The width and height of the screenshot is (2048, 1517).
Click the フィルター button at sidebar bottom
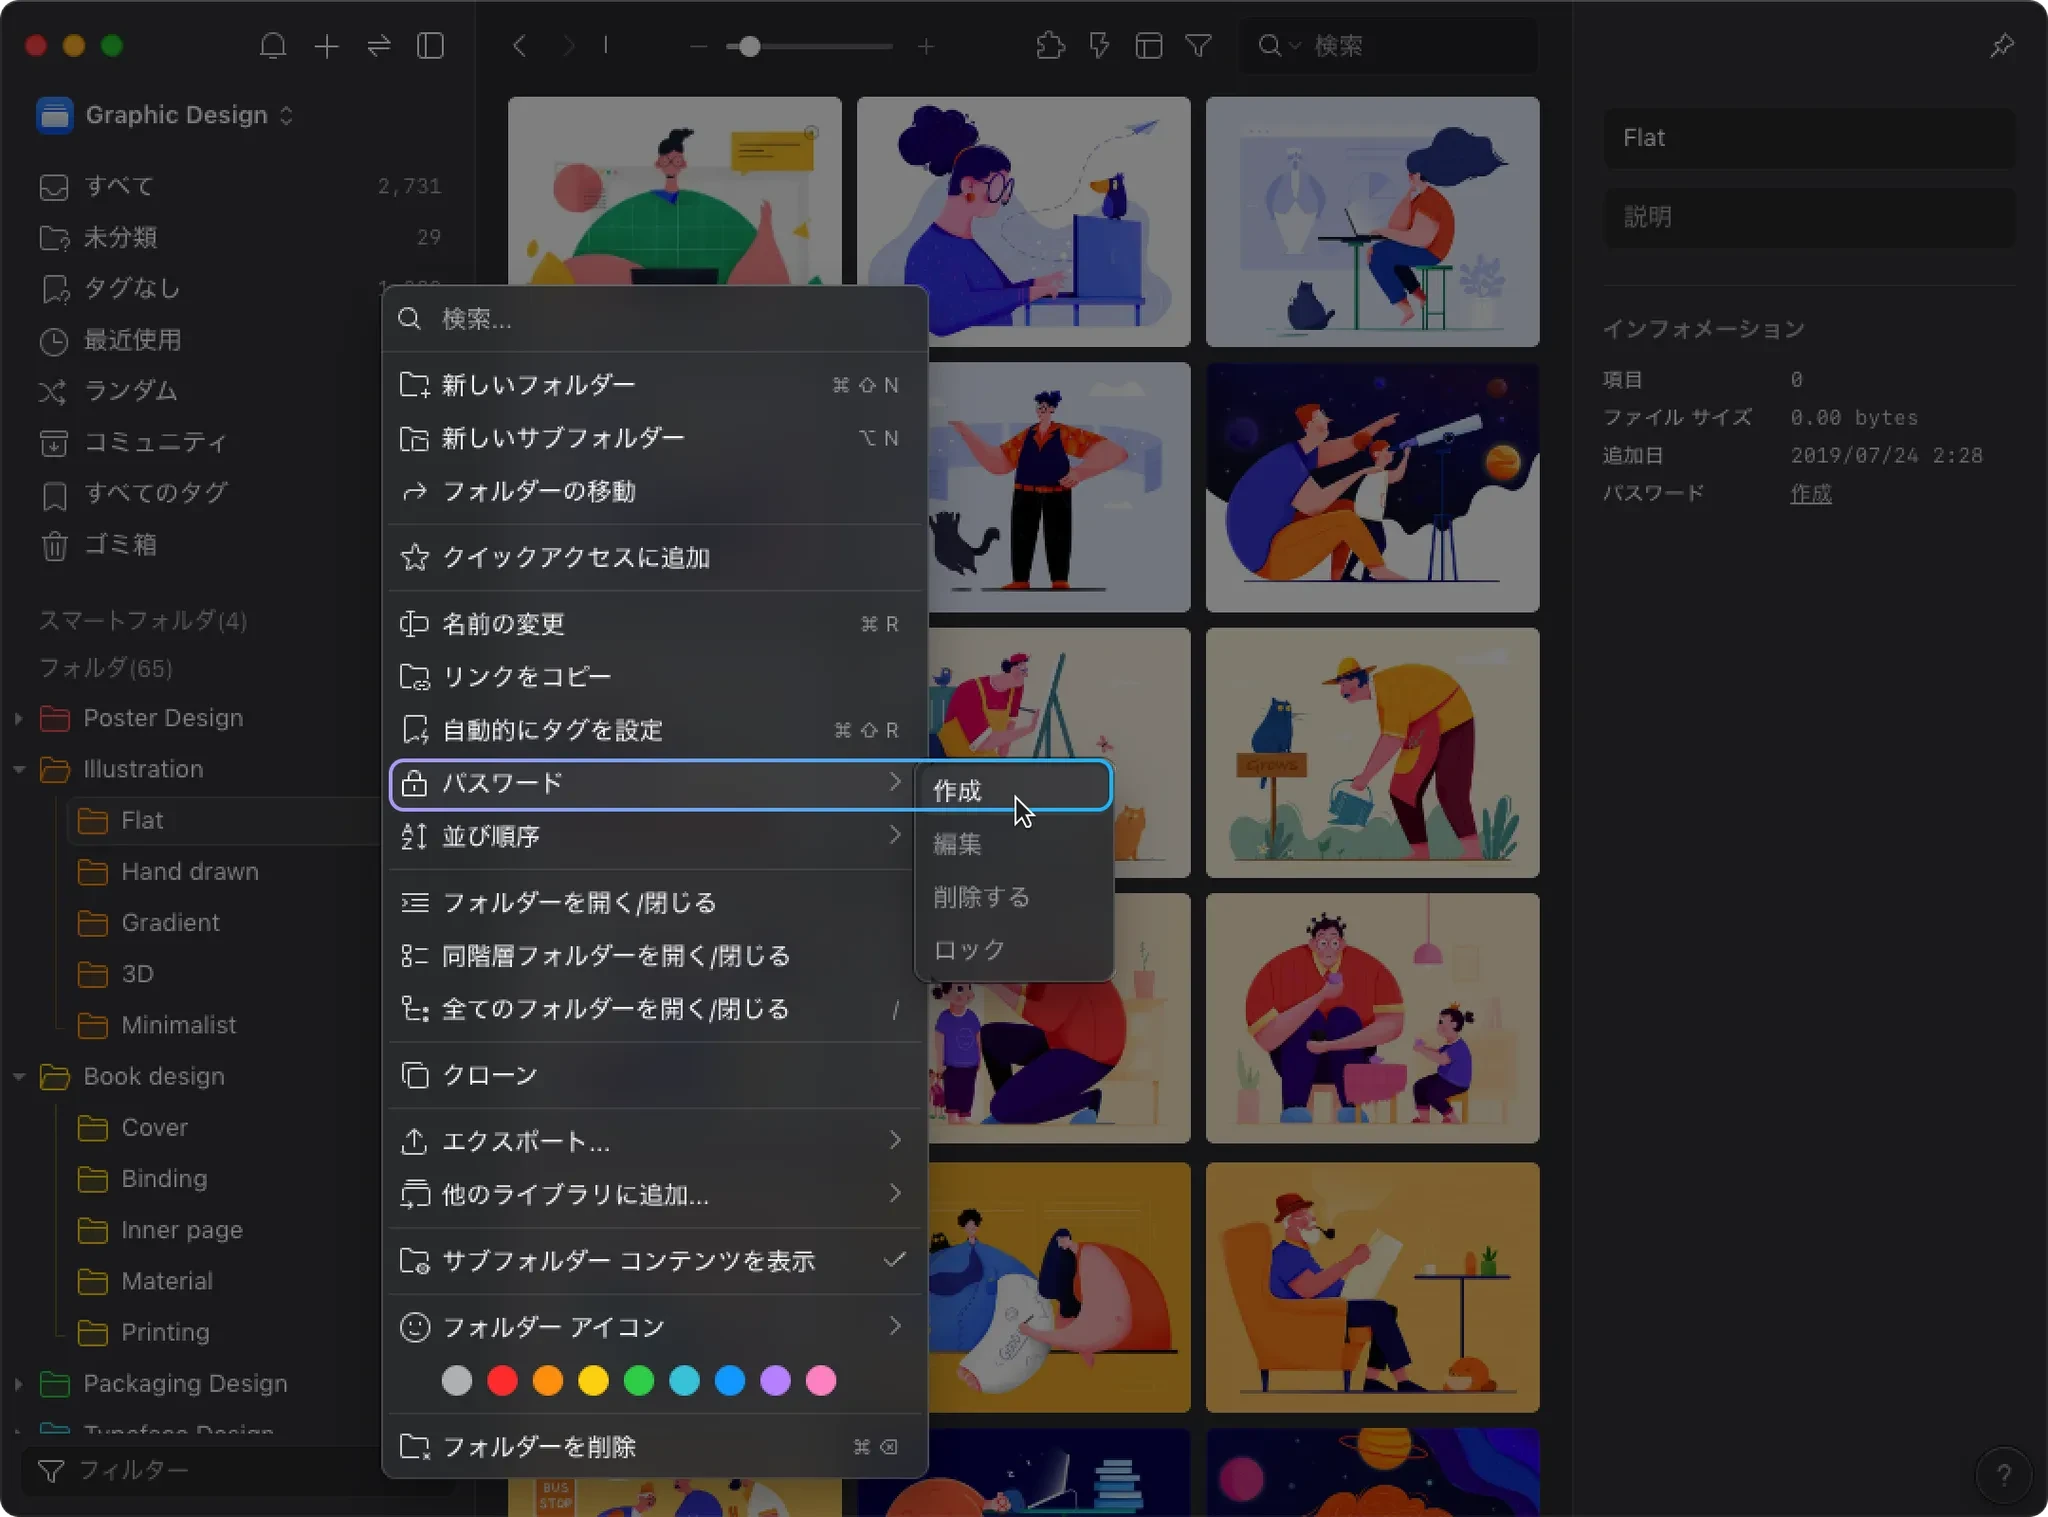(238, 1470)
